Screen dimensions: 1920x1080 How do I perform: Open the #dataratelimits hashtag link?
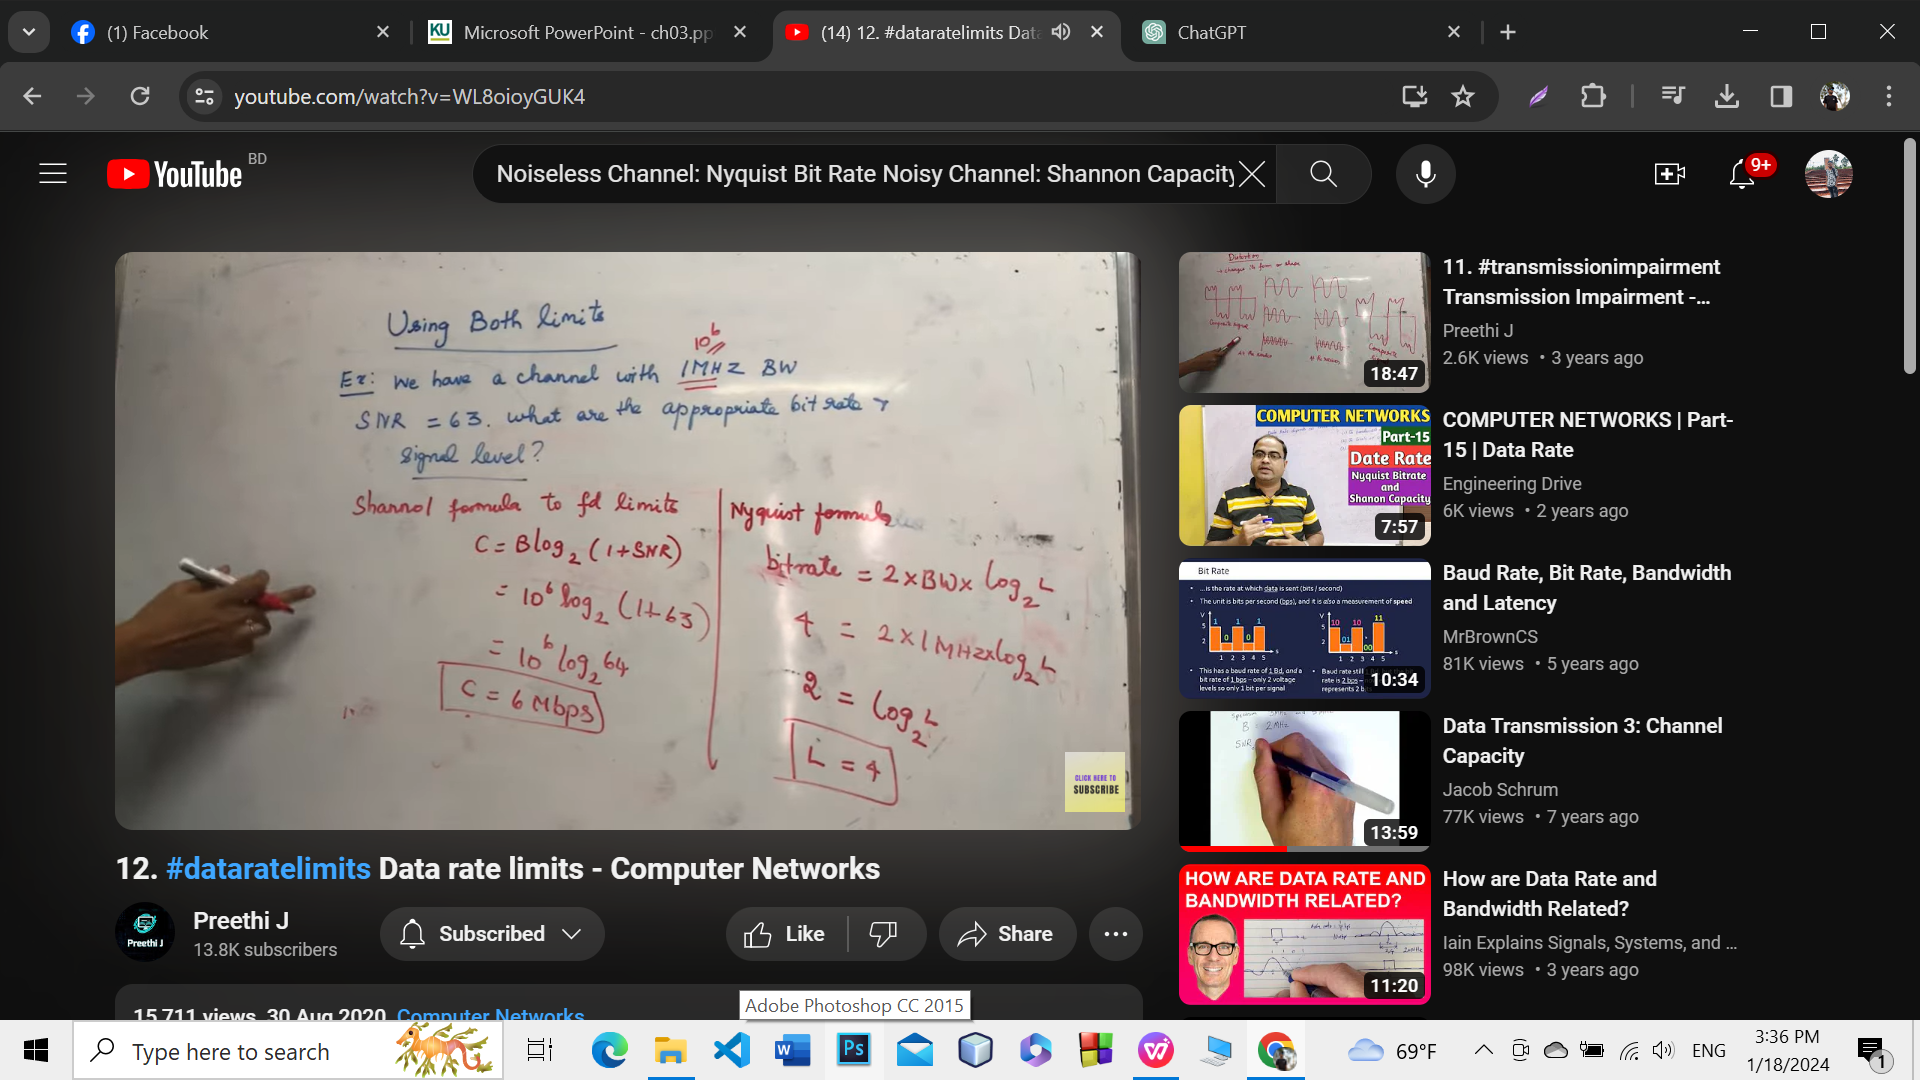[x=268, y=869]
